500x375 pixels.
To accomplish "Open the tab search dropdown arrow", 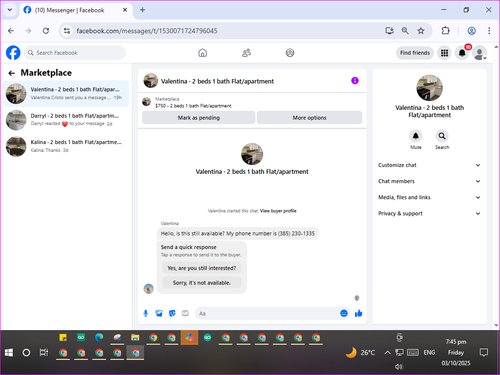I will point(10,10).
